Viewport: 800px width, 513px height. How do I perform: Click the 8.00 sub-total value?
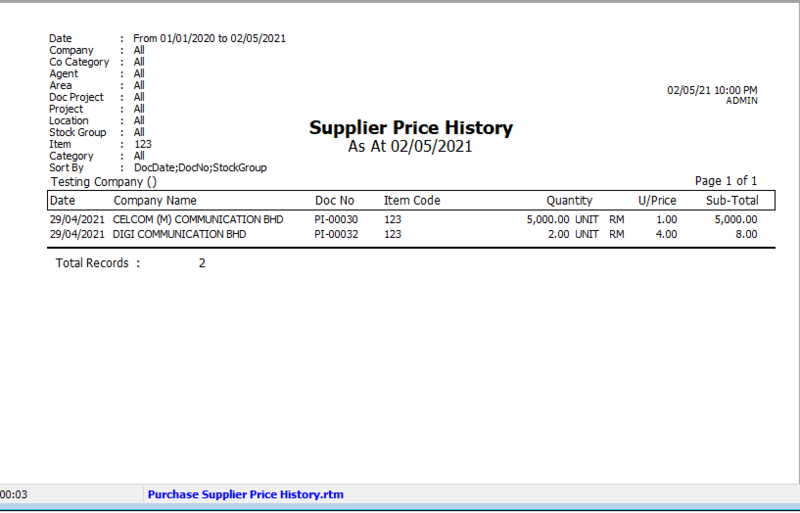745,234
